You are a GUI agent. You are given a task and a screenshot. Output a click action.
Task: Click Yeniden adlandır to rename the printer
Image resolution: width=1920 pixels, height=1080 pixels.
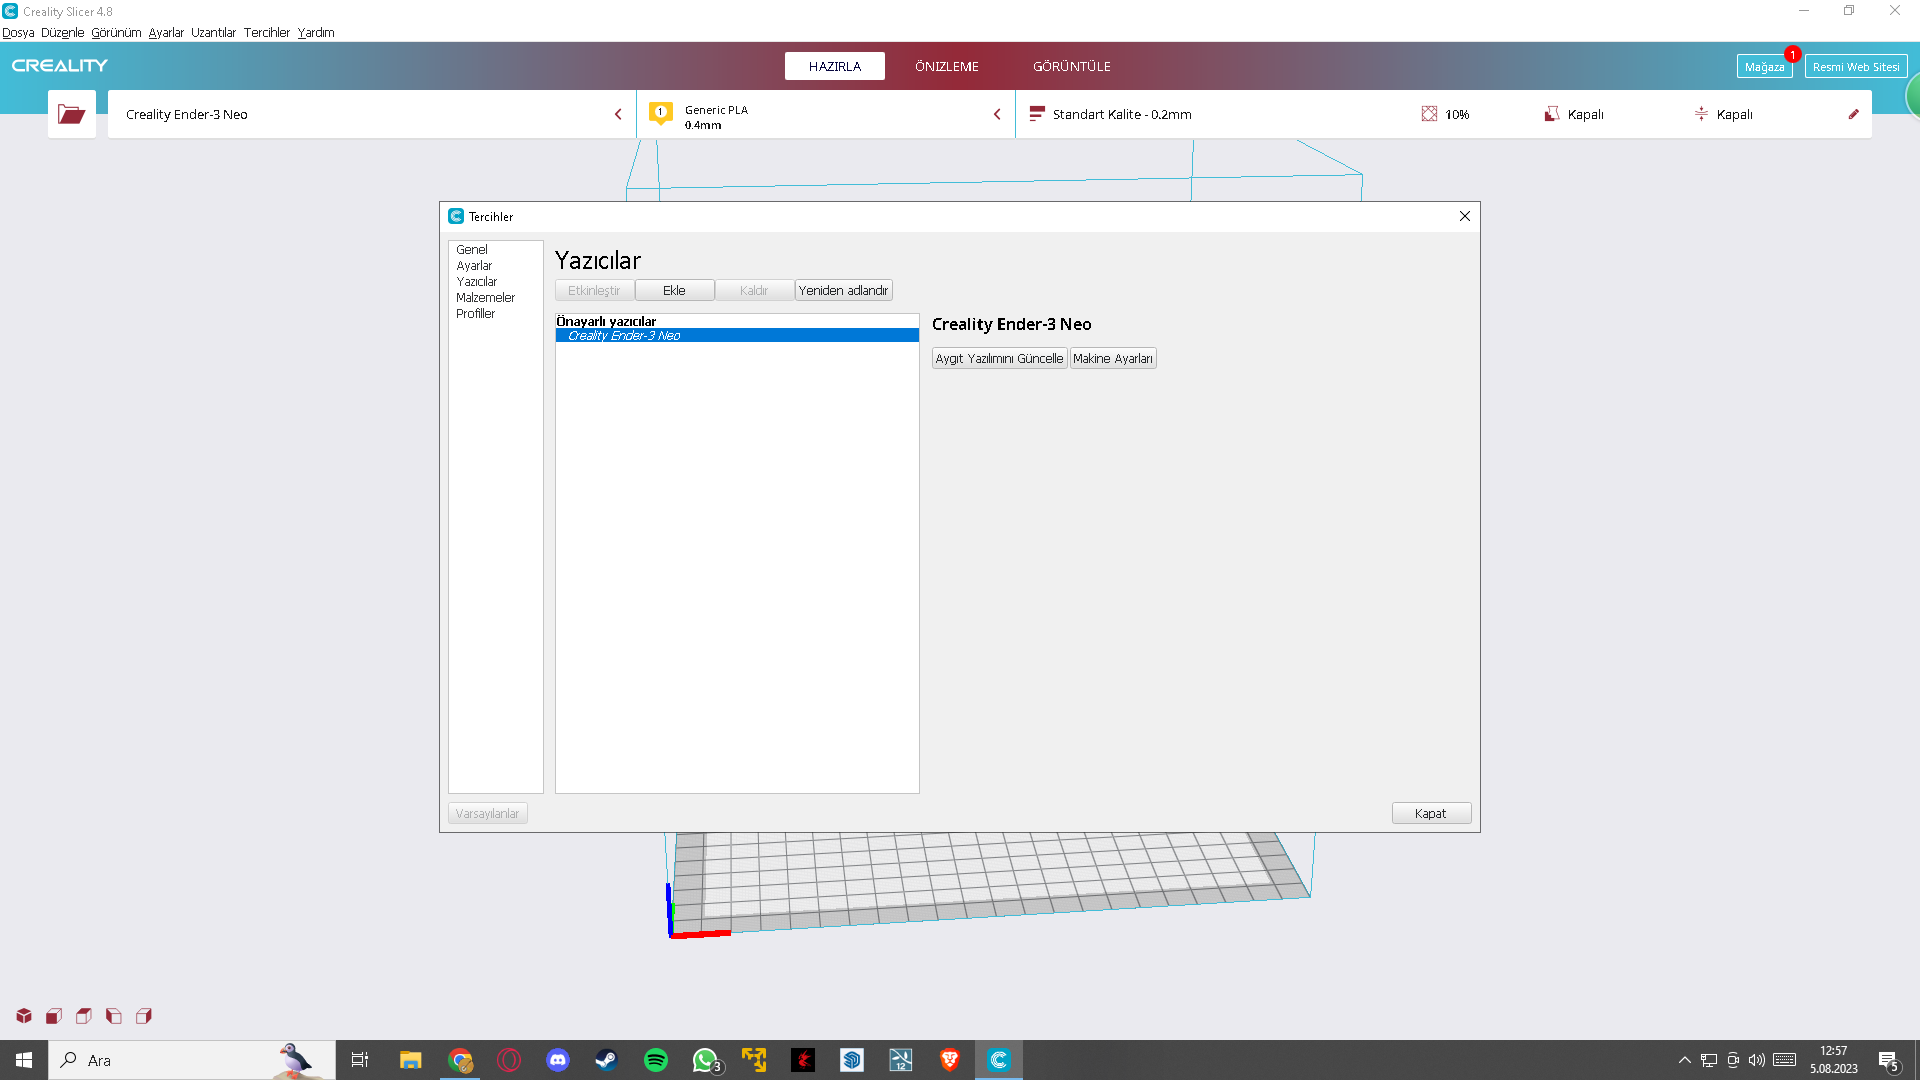[843, 290]
